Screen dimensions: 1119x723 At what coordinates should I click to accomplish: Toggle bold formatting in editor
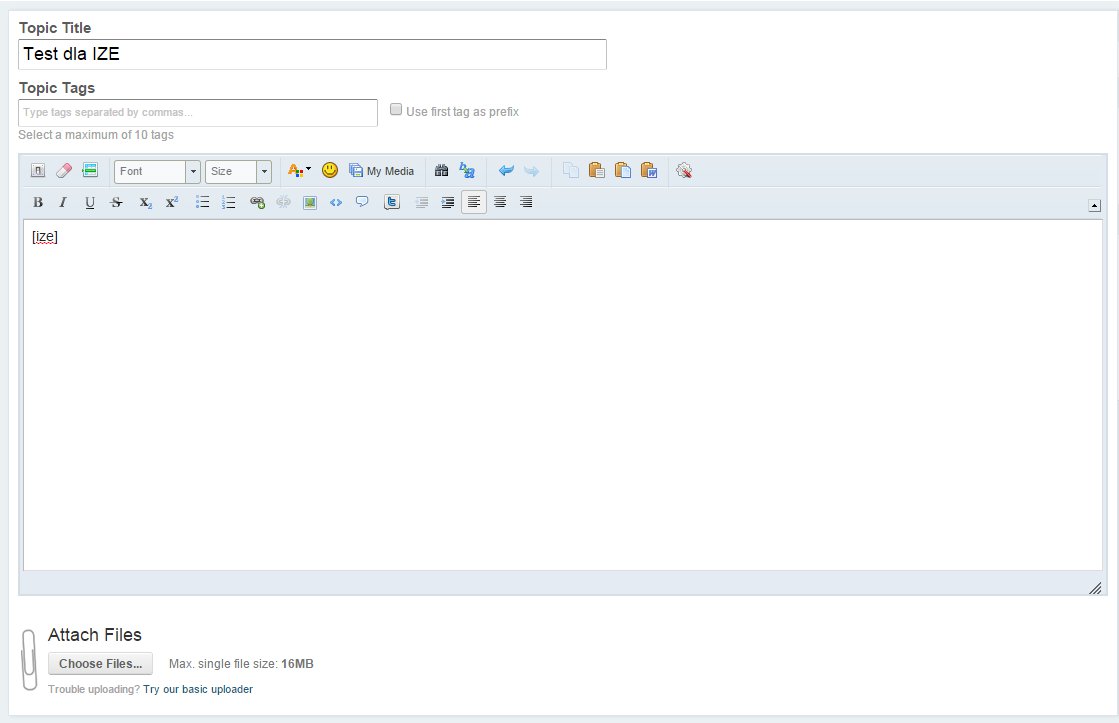click(38, 202)
